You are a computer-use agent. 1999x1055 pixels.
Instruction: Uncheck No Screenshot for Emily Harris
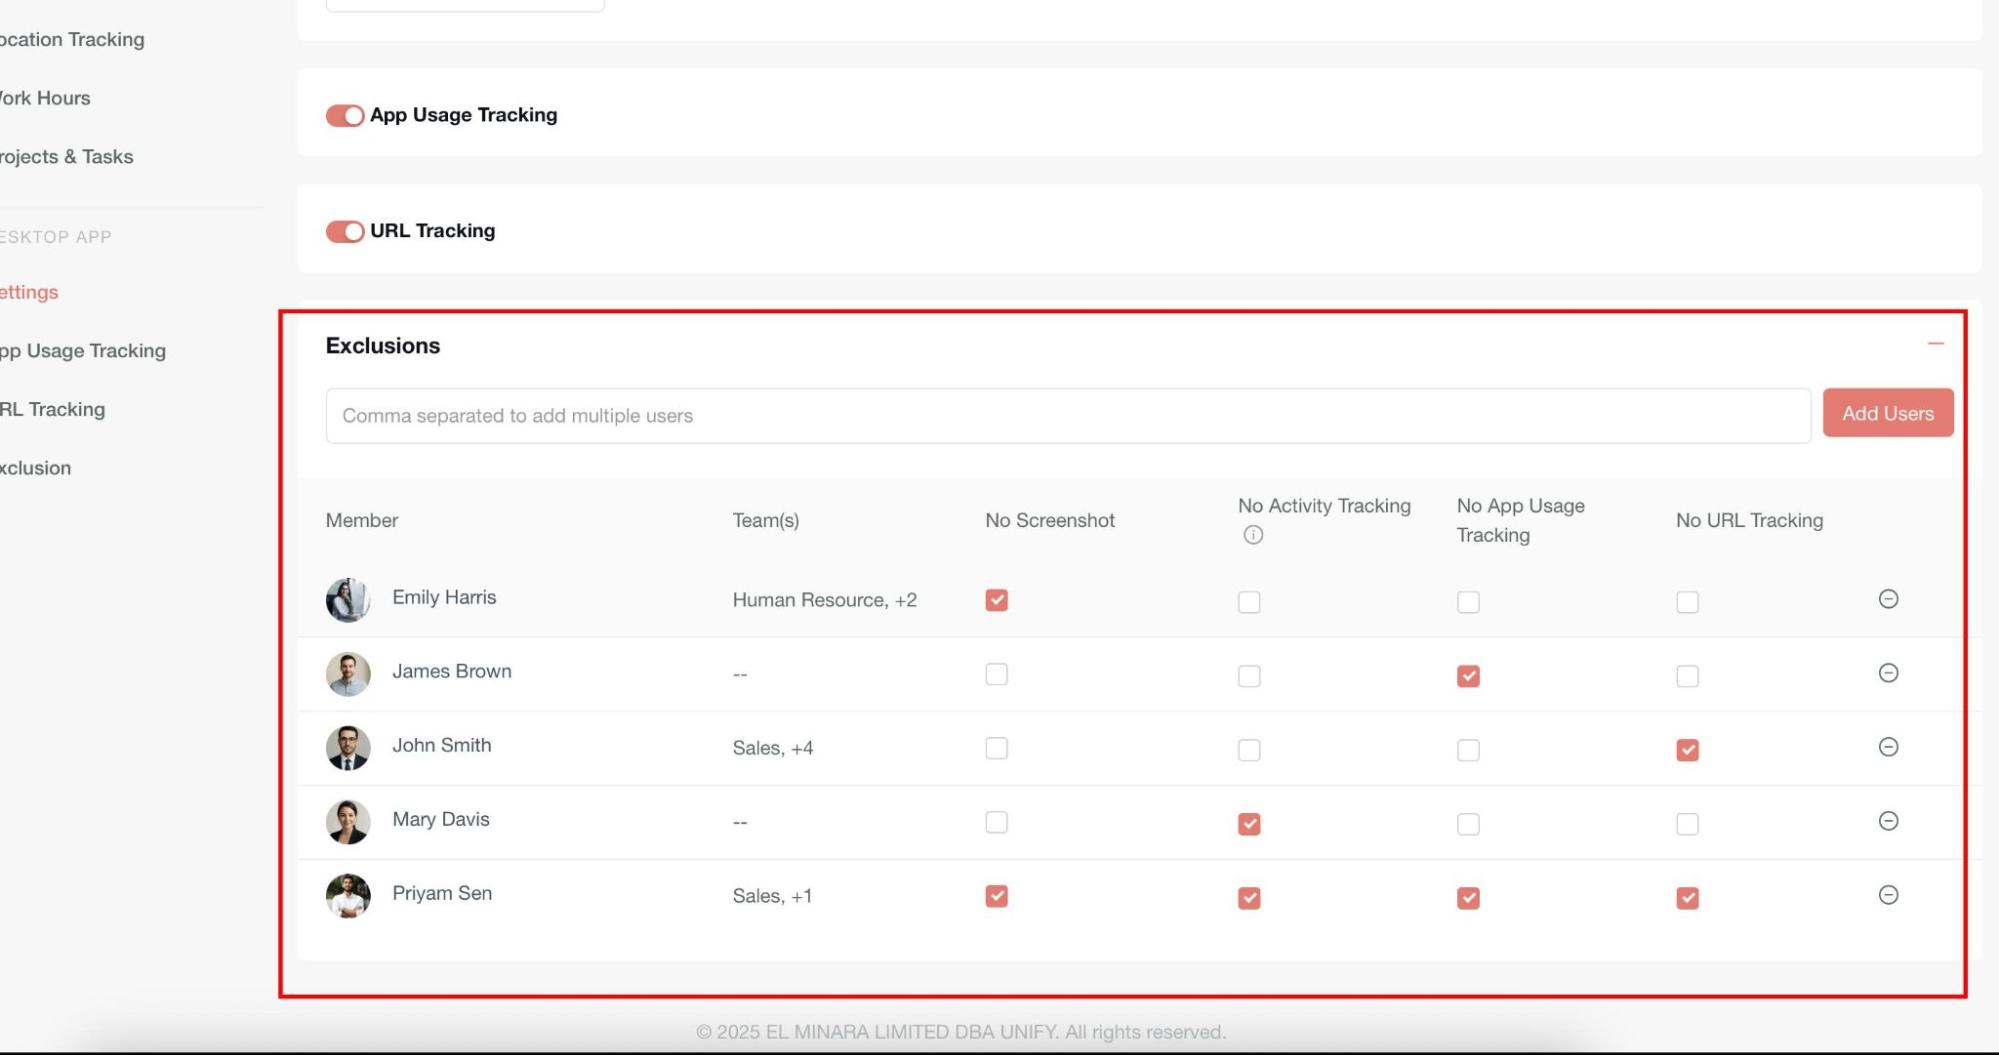tap(996, 600)
